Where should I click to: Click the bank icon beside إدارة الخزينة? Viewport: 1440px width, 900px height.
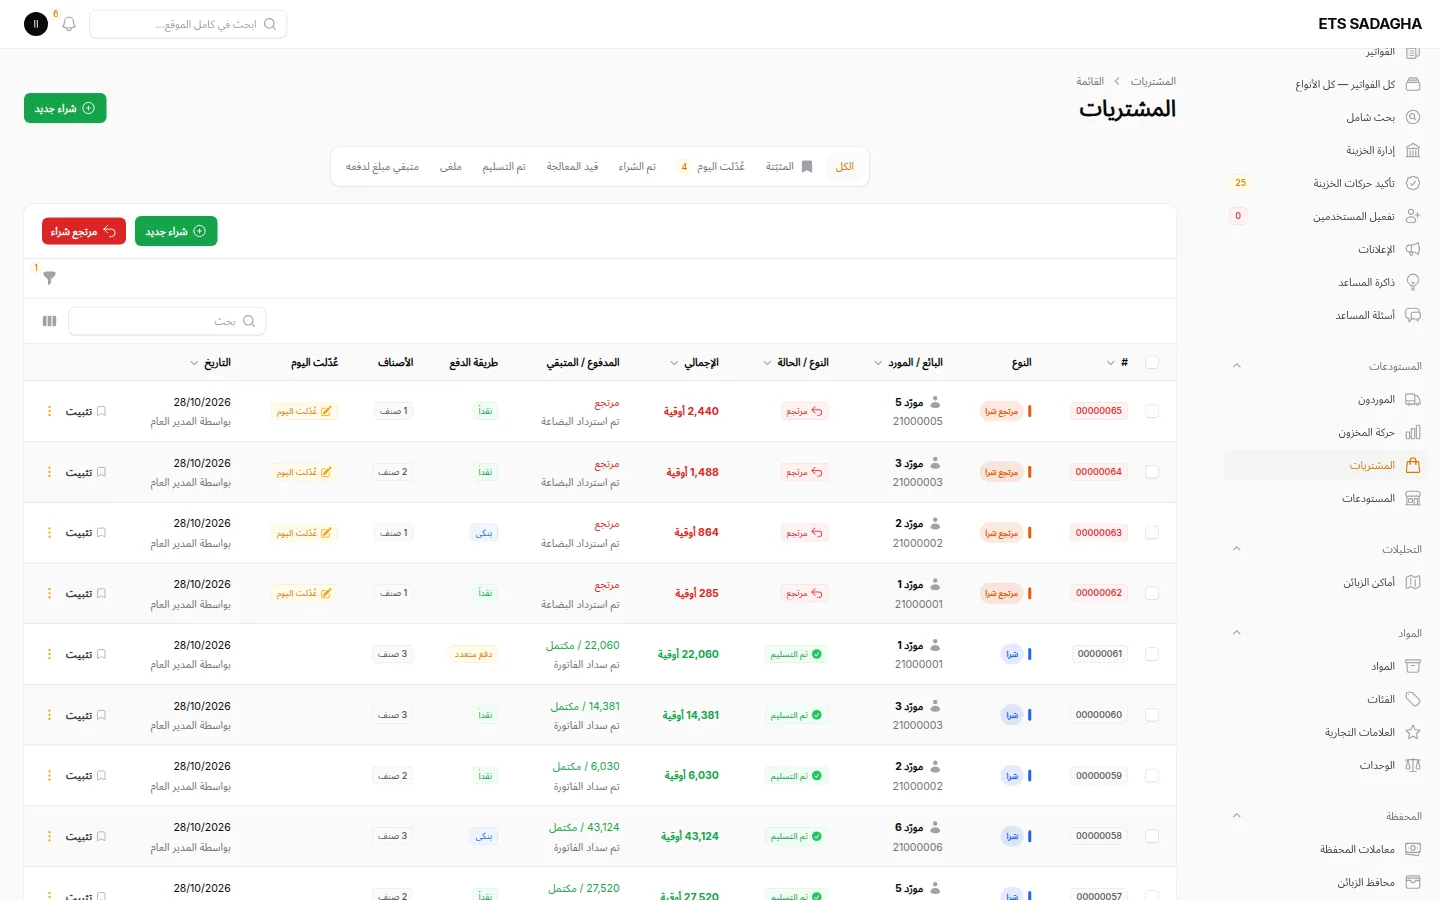coord(1413,150)
